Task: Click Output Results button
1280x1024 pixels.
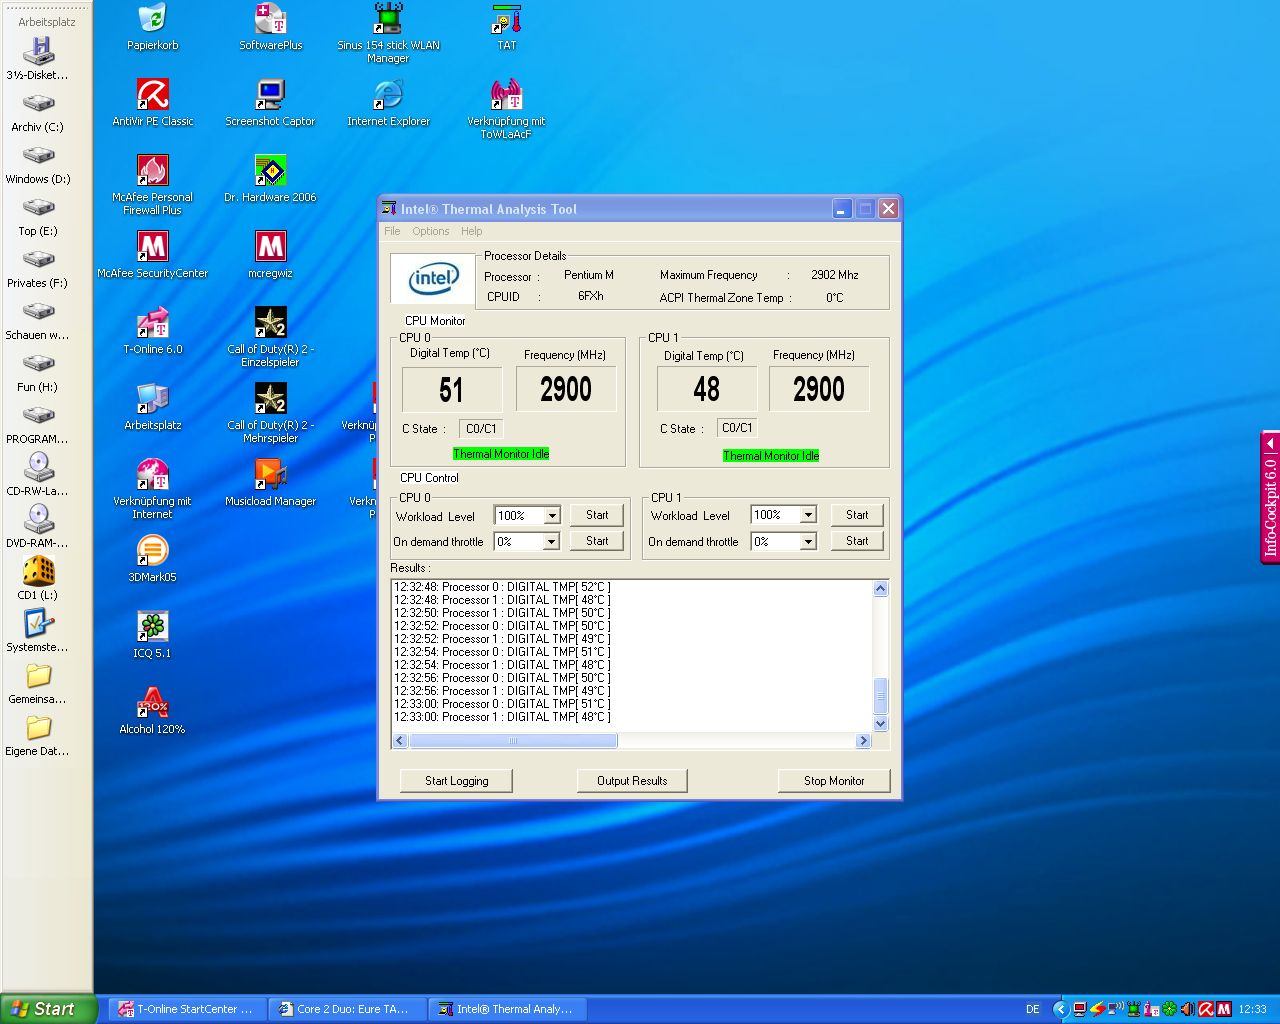Action: click(x=632, y=781)
